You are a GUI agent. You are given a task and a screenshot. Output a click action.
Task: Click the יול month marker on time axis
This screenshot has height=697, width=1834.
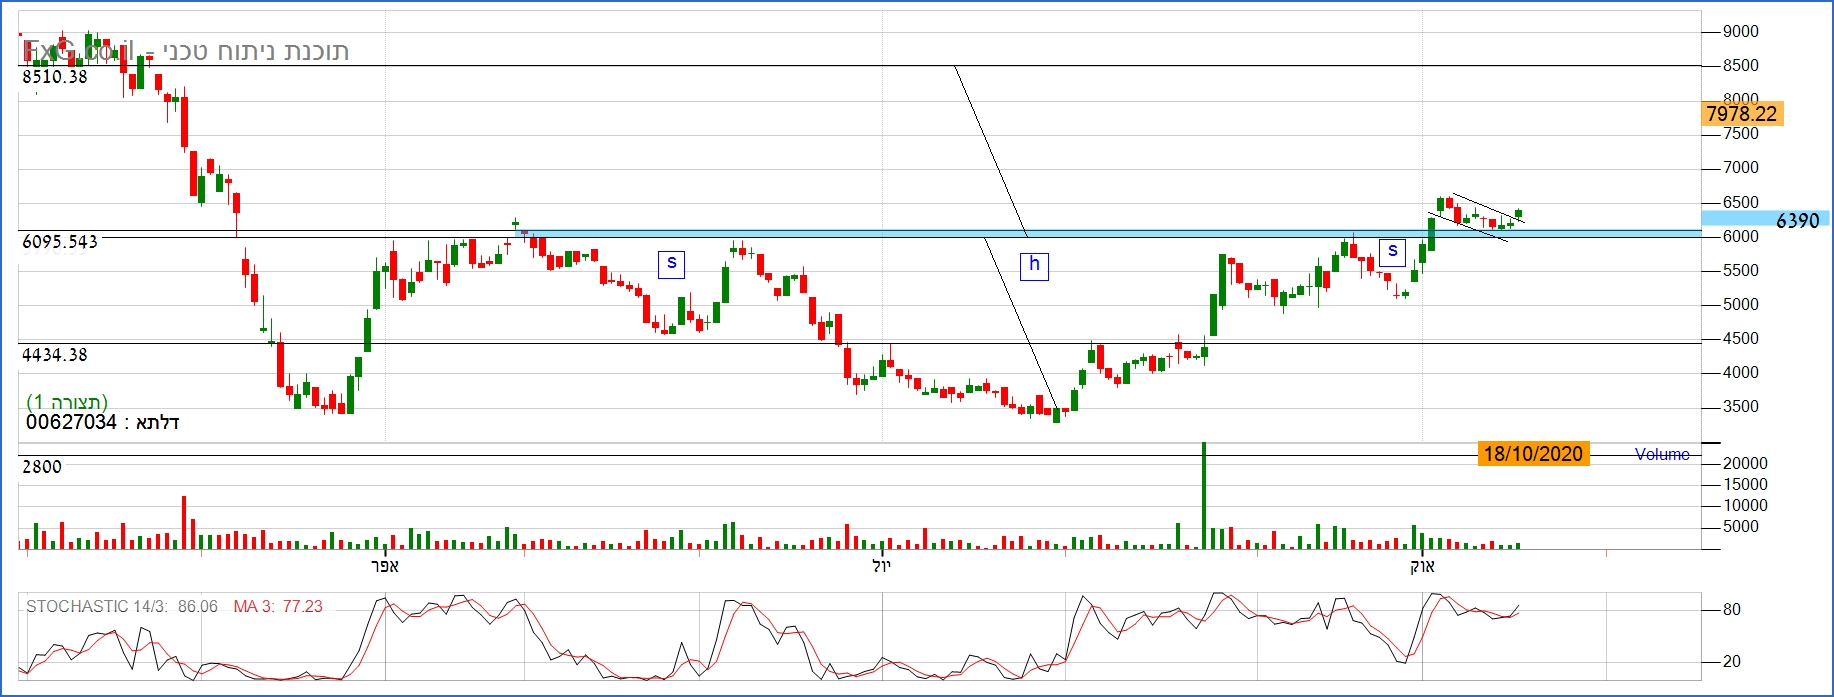(881, 566)
